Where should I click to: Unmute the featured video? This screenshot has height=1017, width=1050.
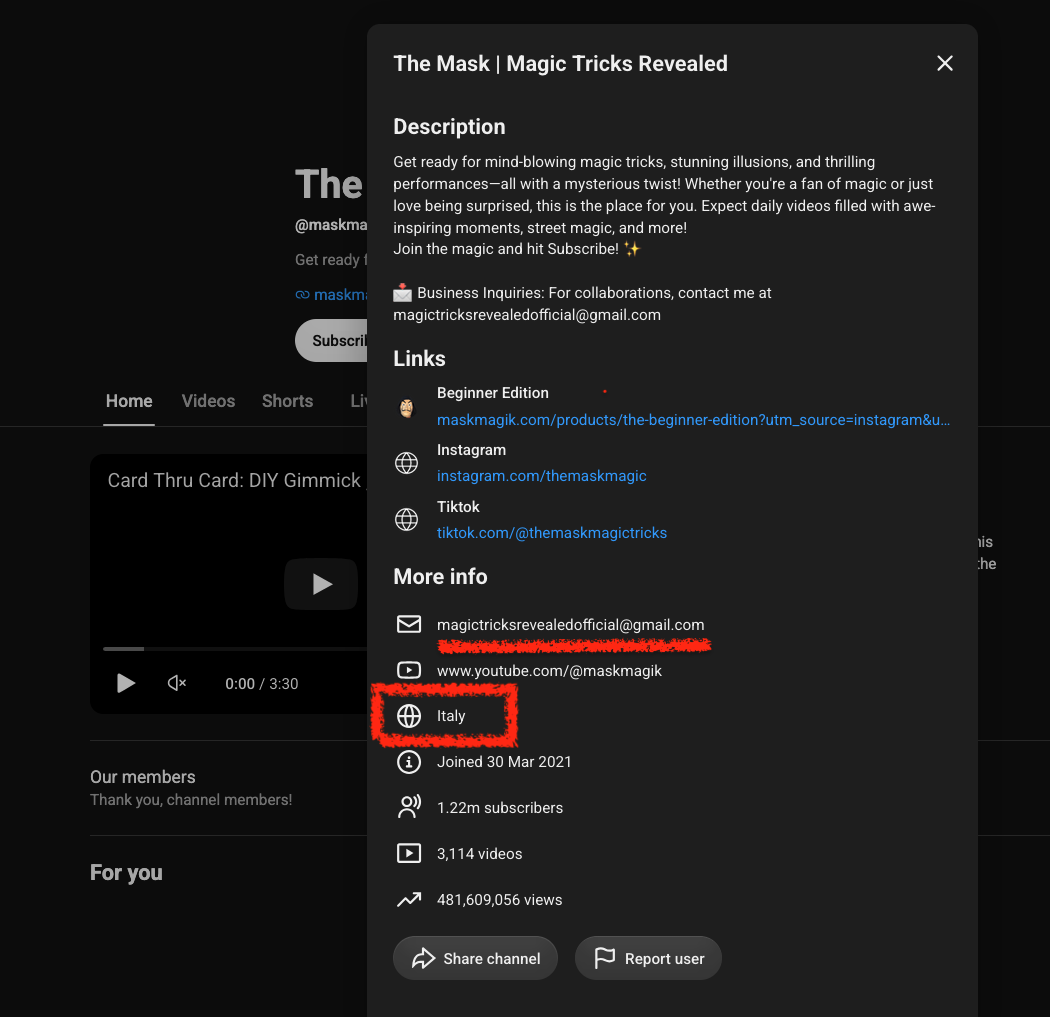click(177, 683)
